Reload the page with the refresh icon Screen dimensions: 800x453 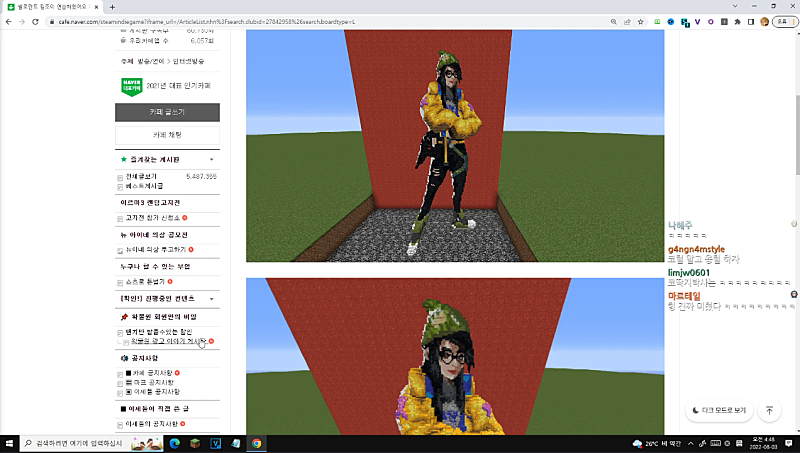tap(35, 22)
